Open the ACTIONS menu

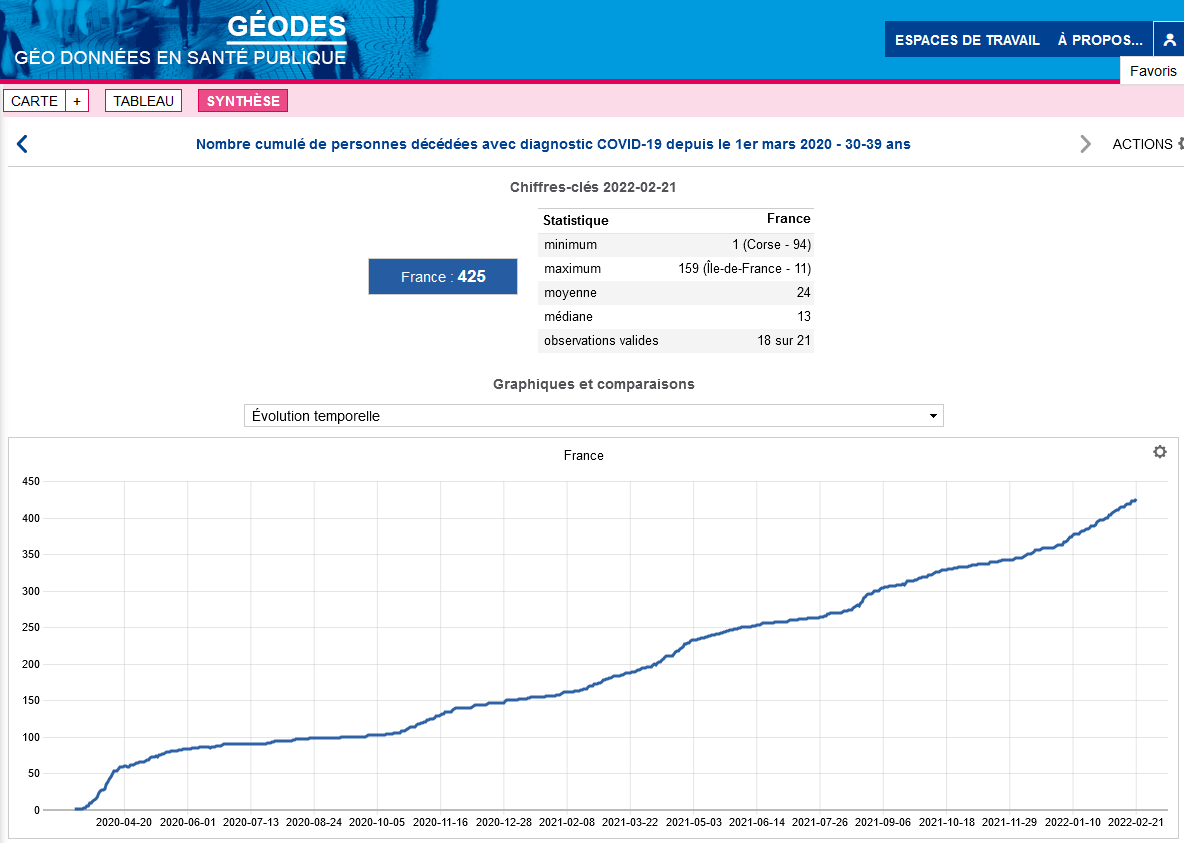(x=1146, y=144)
